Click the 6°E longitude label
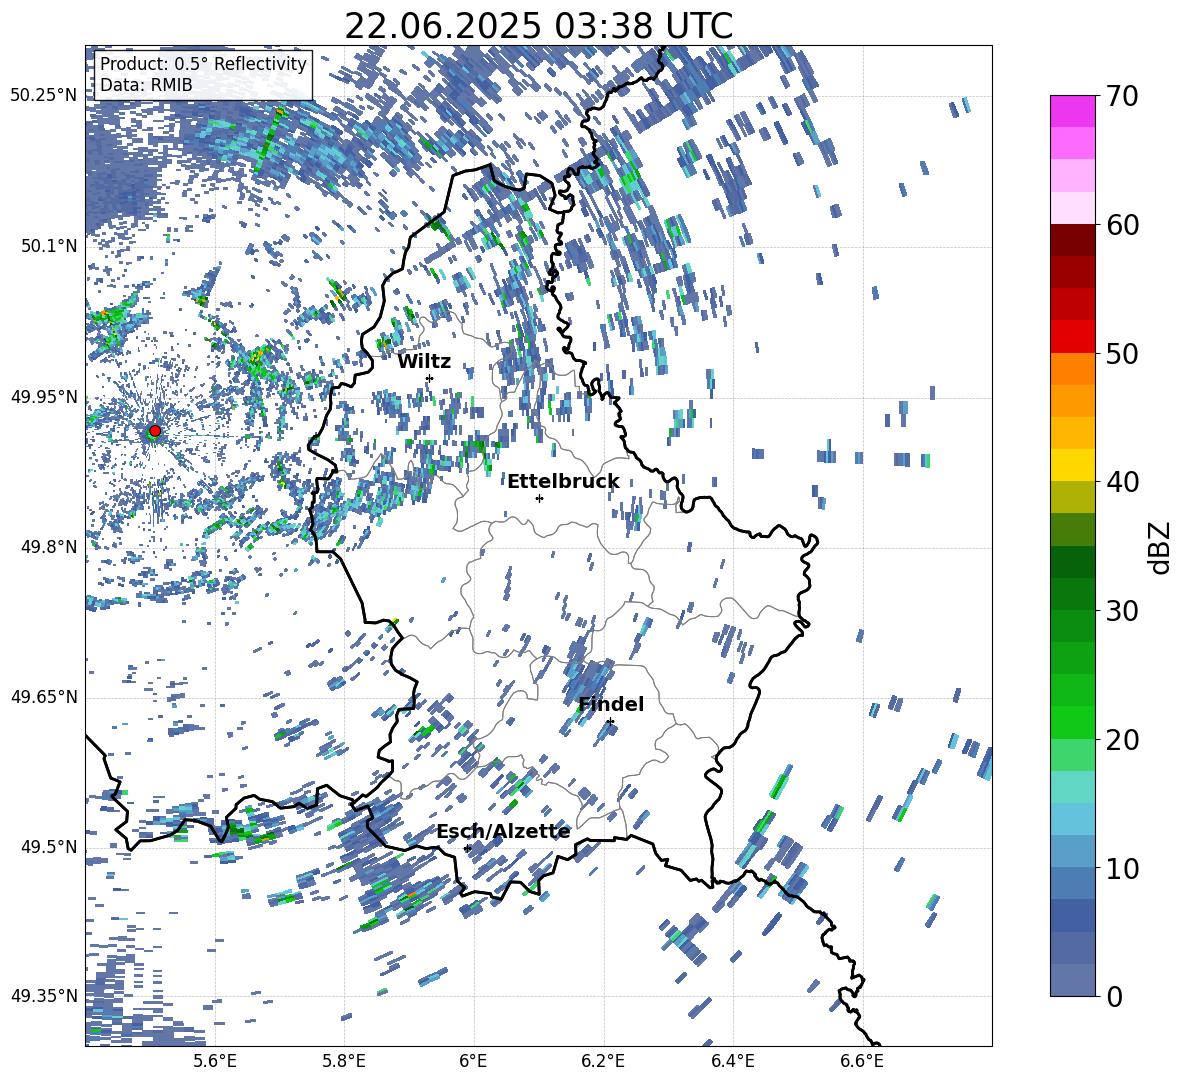The height and width of the screenshot is (1081, 1184). click(x=473, y=1061)
